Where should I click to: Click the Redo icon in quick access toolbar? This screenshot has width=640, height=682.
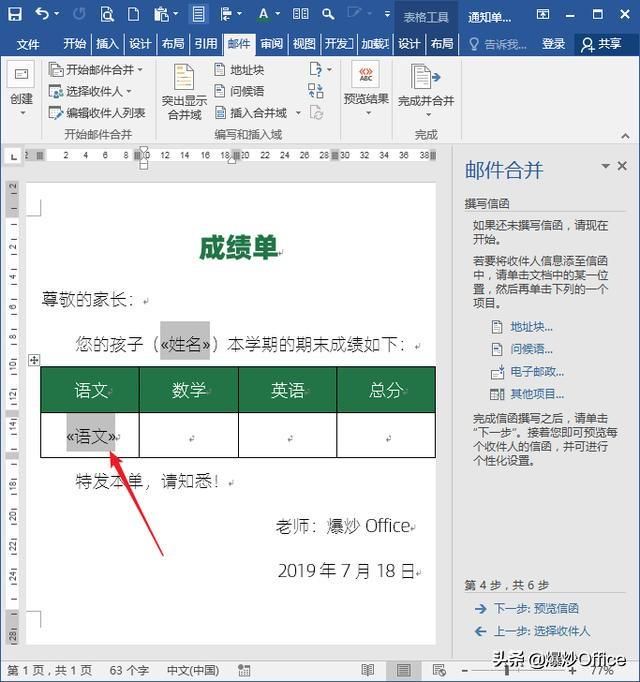79,14
